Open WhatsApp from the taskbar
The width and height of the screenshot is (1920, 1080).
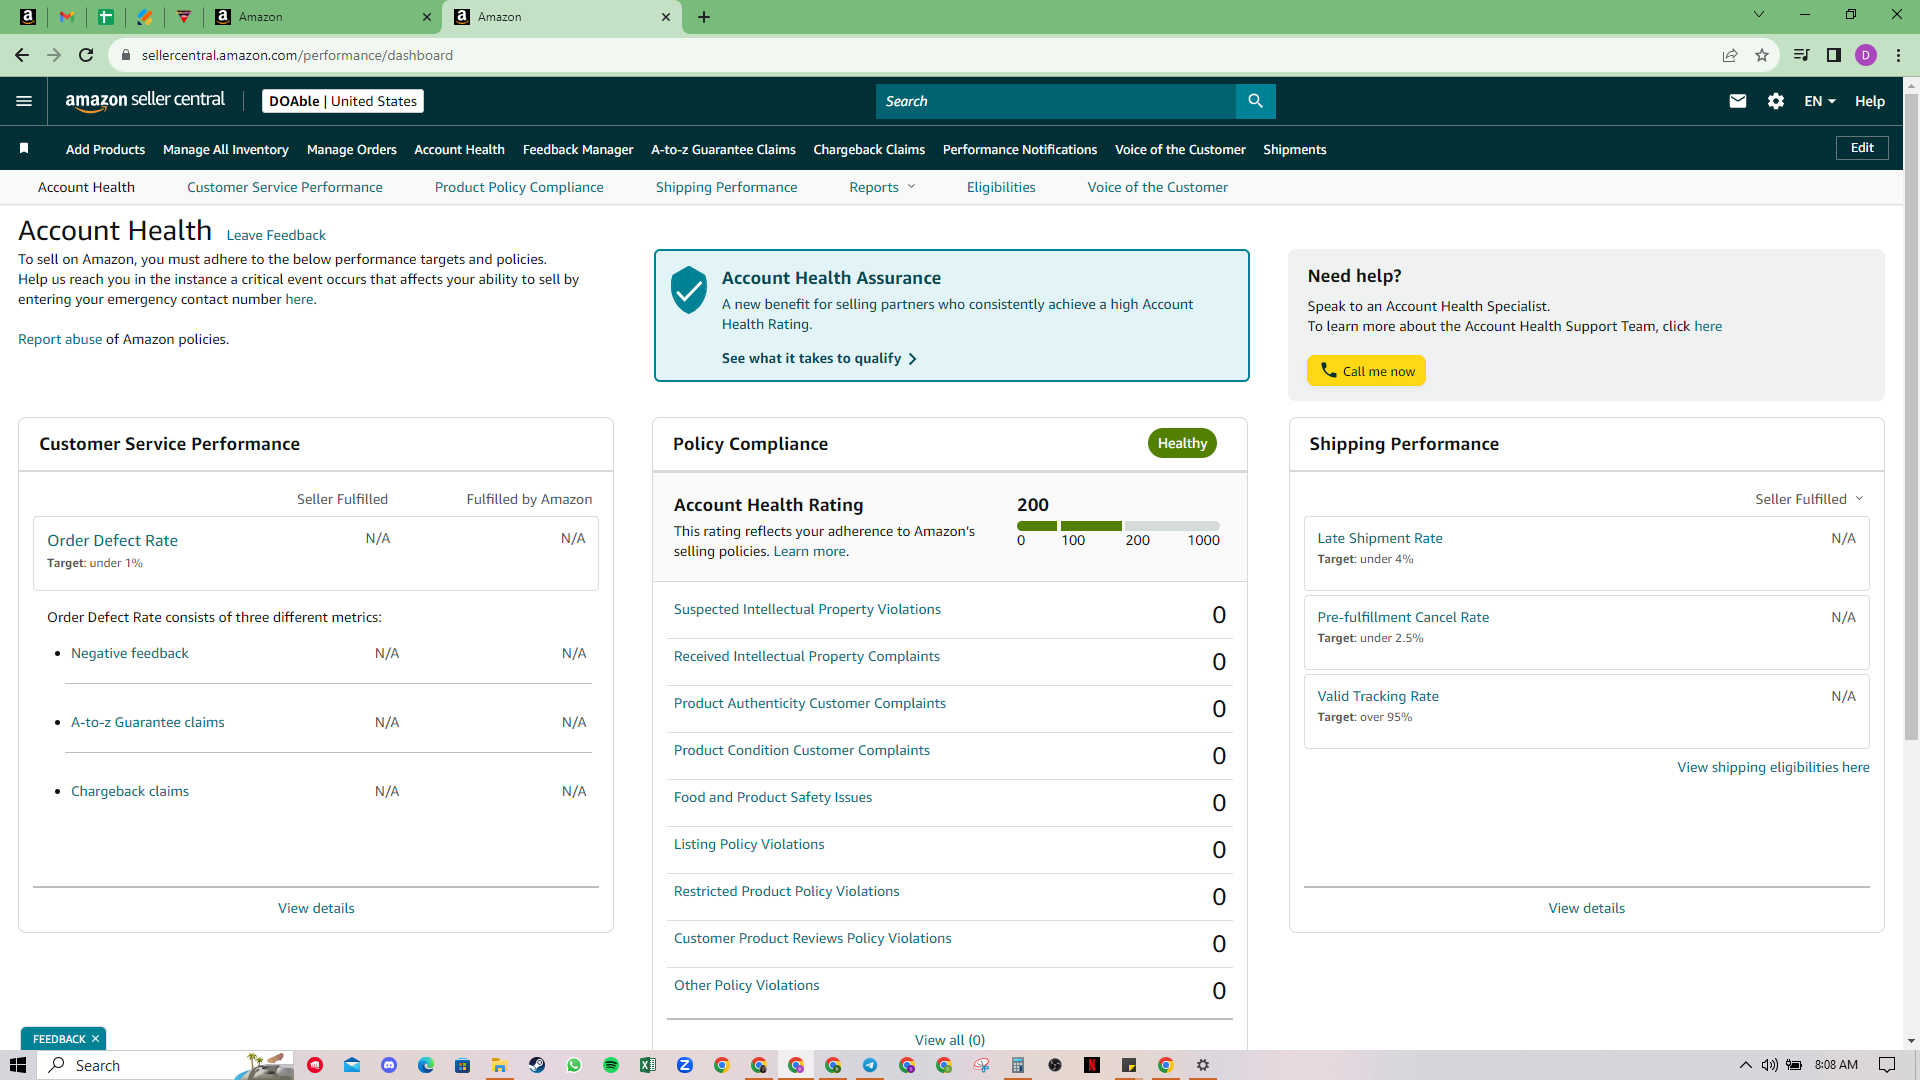pos(574,1065)
